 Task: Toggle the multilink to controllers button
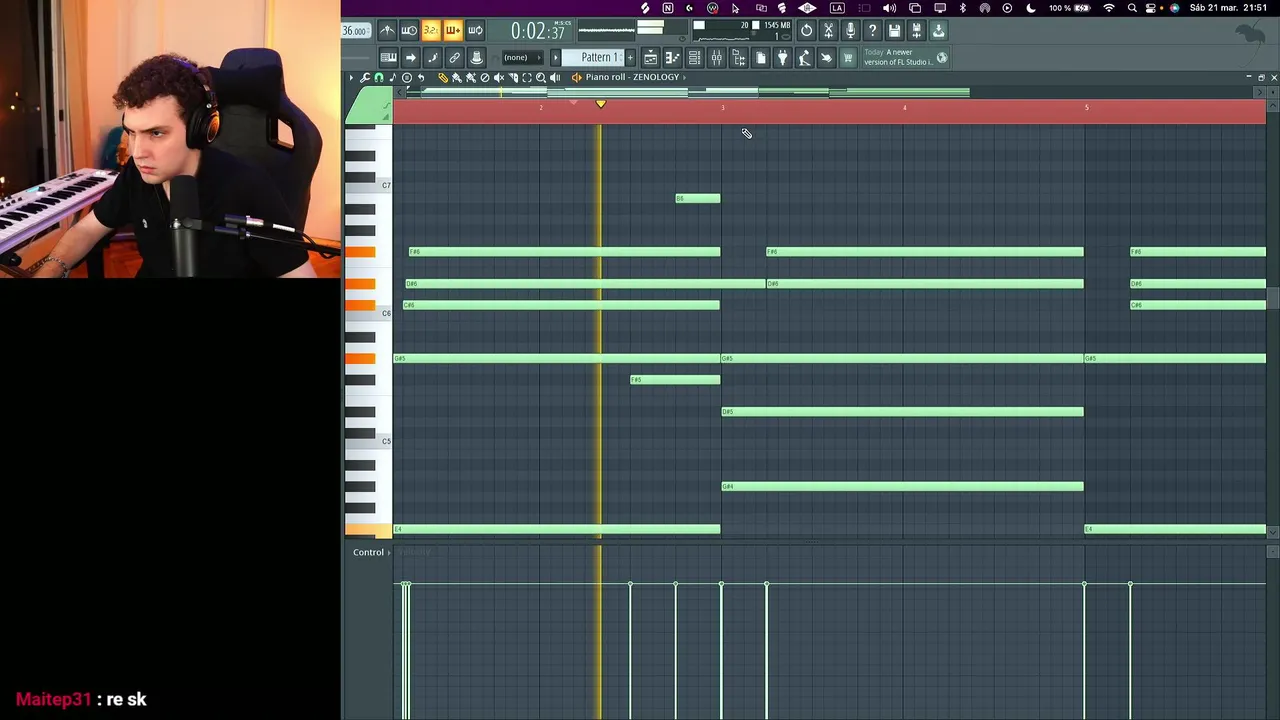pyautogui.click(x=454, y=57)
